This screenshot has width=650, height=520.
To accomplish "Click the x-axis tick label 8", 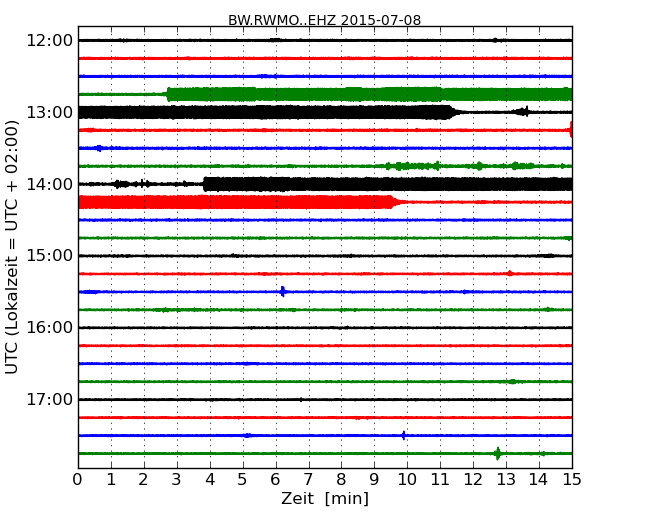I will (x=341, y=479).
